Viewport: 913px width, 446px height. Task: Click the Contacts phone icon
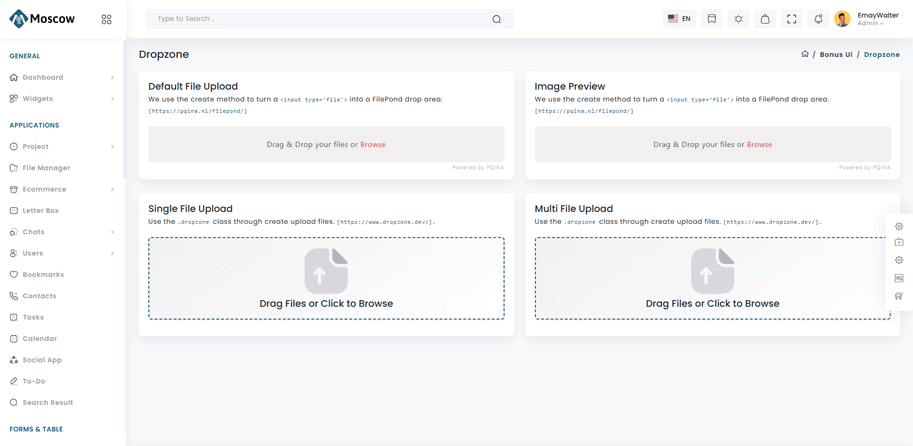coord(14,296)
